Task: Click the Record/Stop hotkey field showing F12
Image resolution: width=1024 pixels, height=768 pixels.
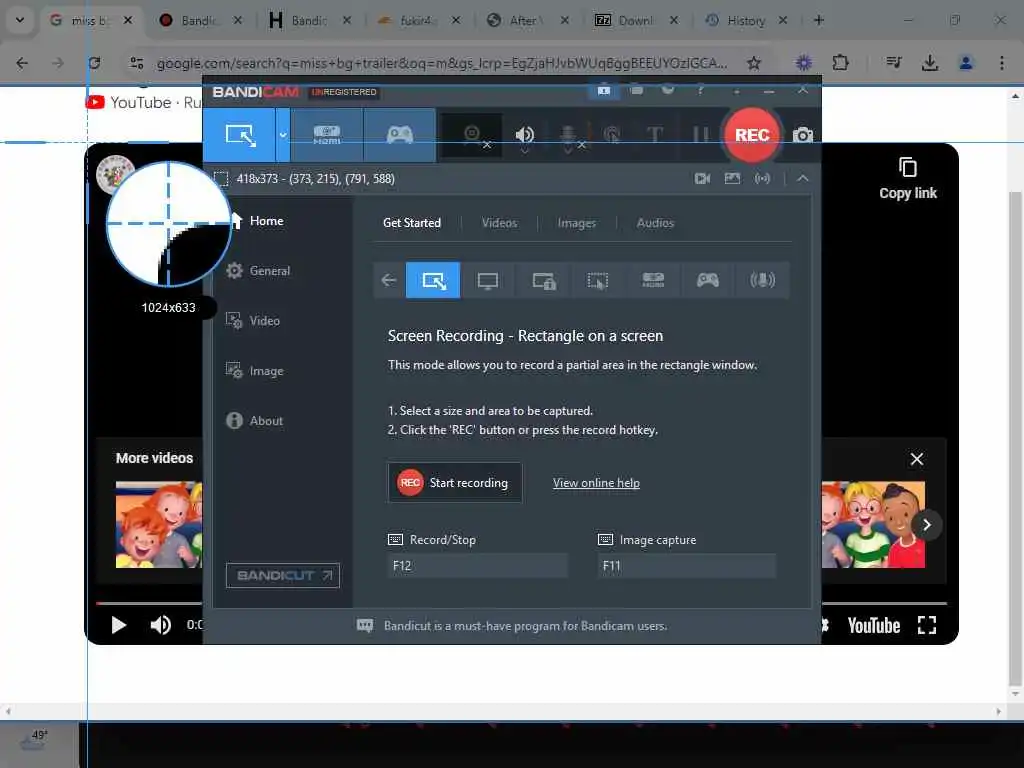Action: pos(477,566)
